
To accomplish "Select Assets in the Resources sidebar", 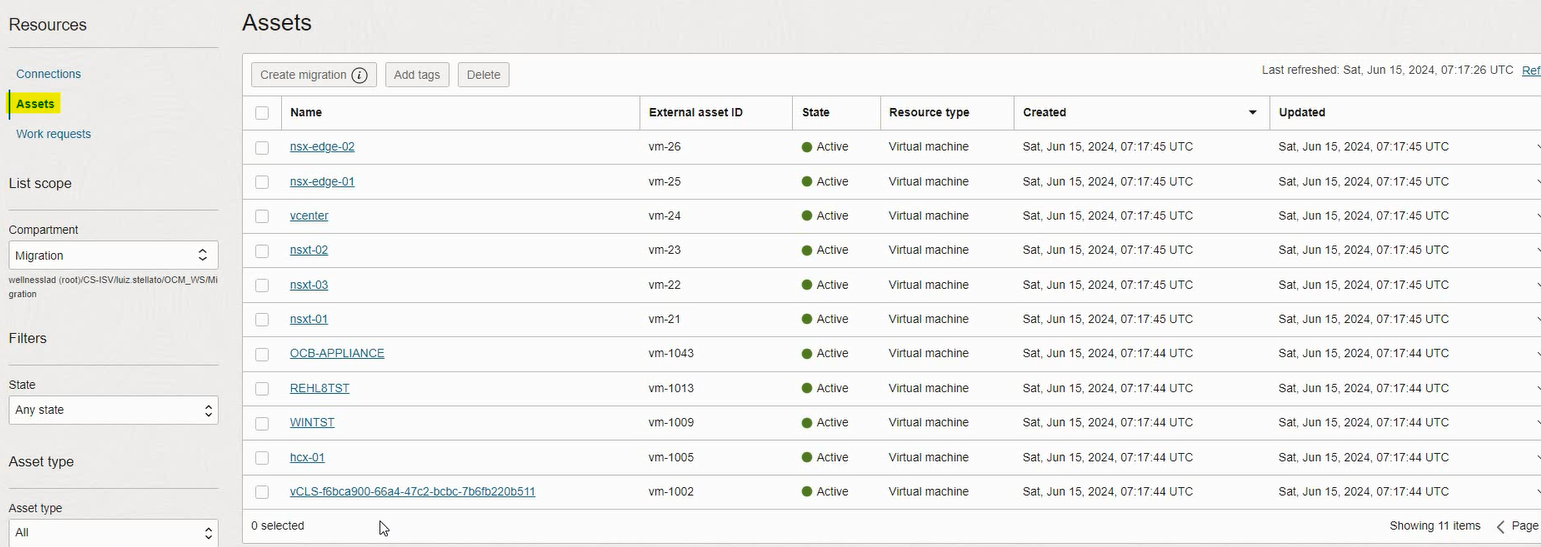I will coord(35,104).
